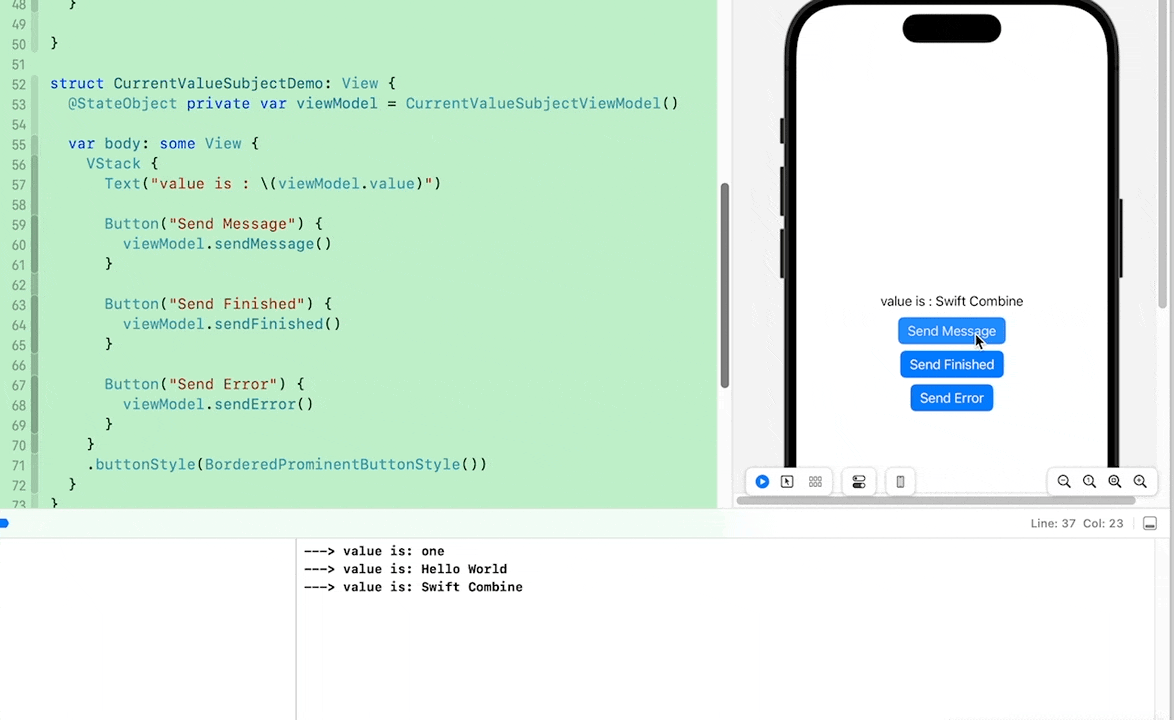Click the blue activity indicator at status bar left
The image size is (1174, 720).
(x=4, y=523)
